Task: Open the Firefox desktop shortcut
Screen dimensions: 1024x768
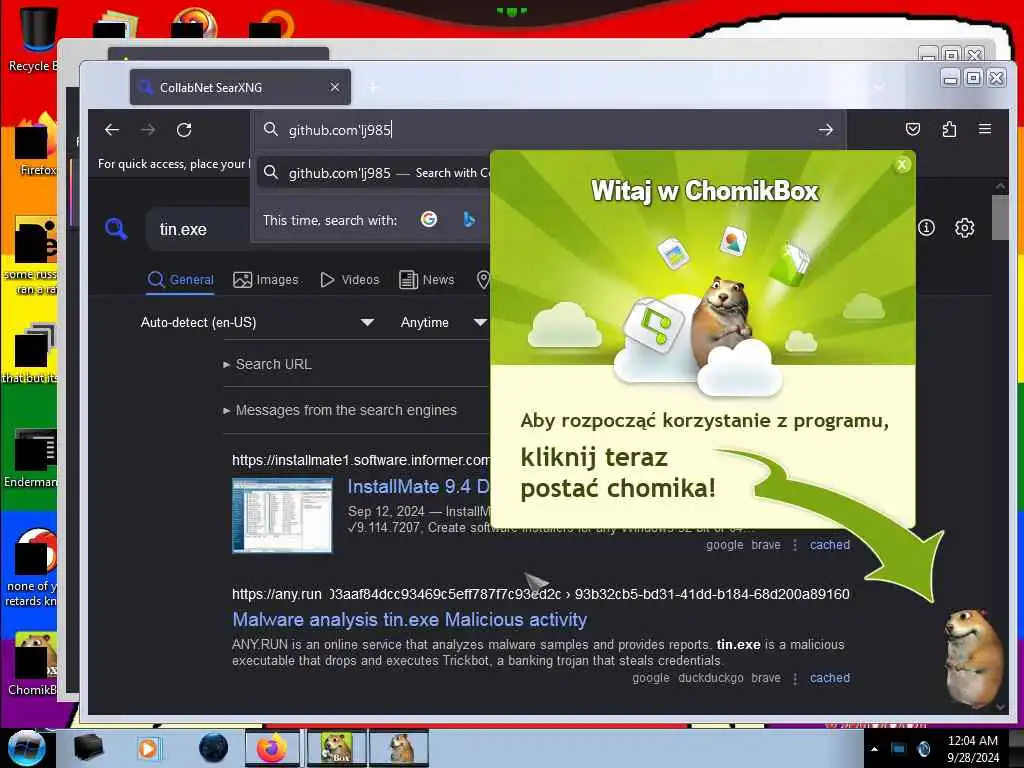Action: (36, 145)
